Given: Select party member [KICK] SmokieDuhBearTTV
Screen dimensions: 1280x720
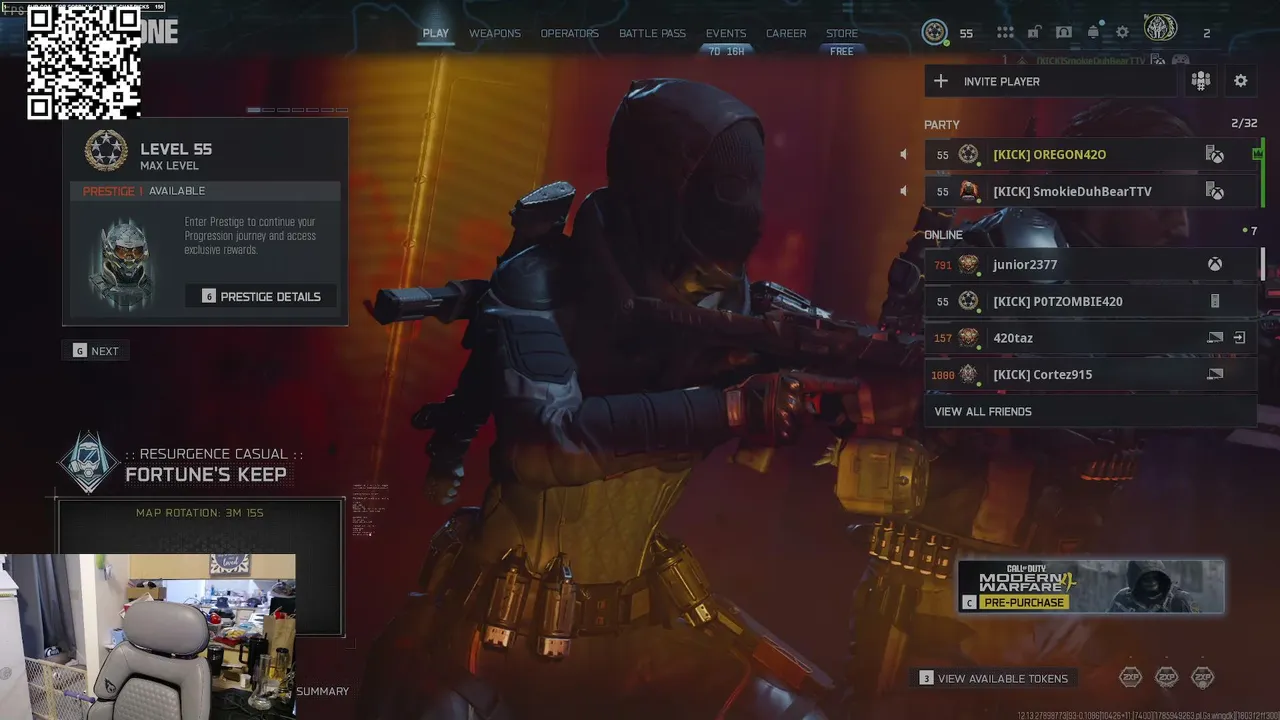Looking at the screenshot, I should click(x=1090, y=191).
